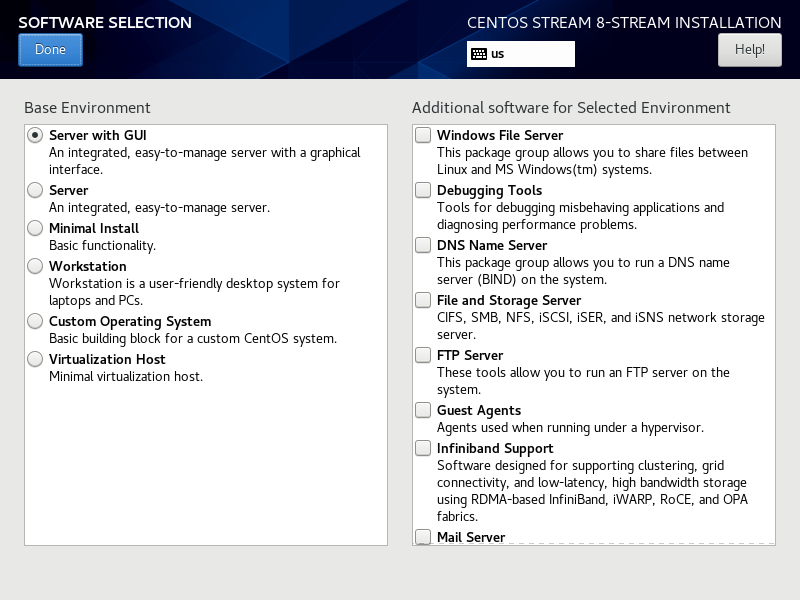Click 'Agents used when running under a hypervisor.'
800x600 pixels.
(x=570, y=428)
